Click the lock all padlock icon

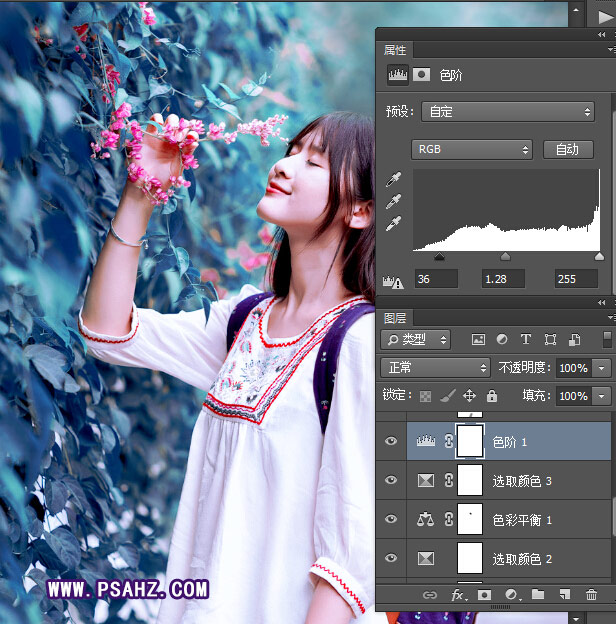492,396
